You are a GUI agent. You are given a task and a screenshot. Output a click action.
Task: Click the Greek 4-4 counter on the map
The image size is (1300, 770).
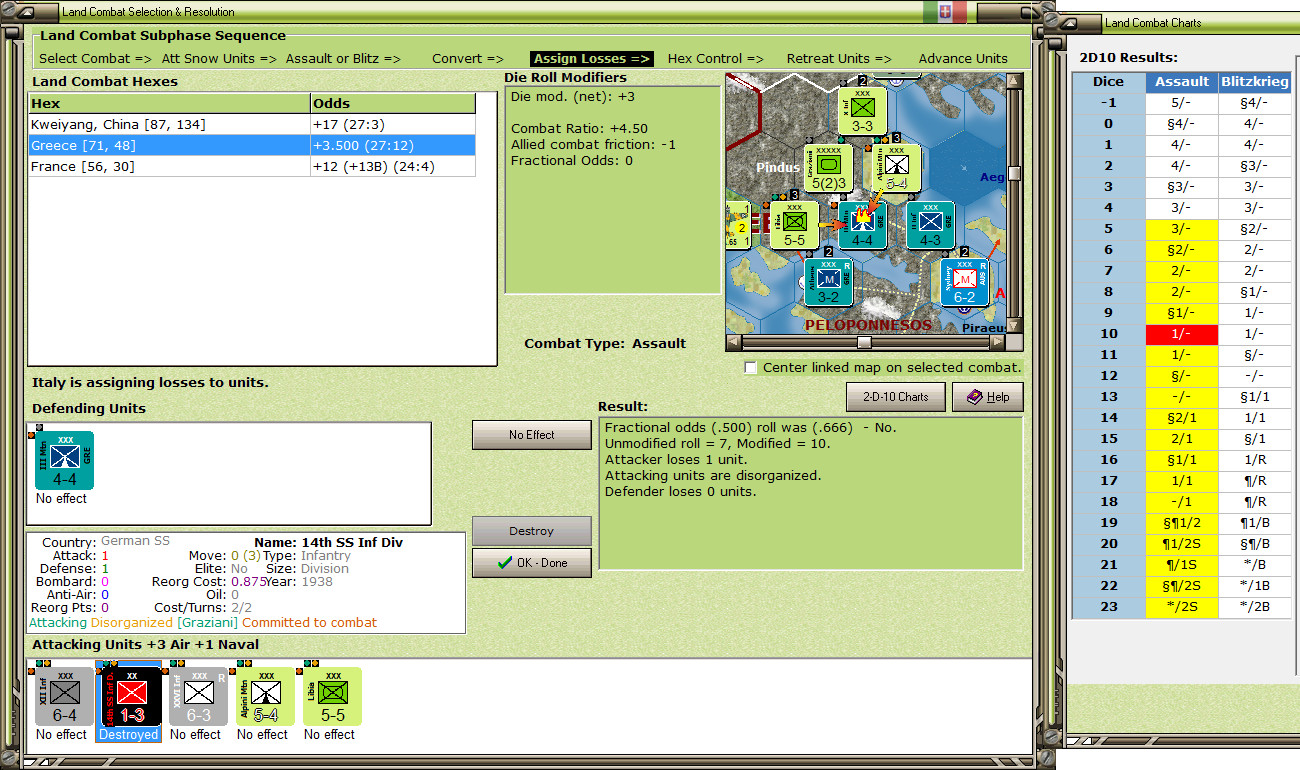click(862, 226)
